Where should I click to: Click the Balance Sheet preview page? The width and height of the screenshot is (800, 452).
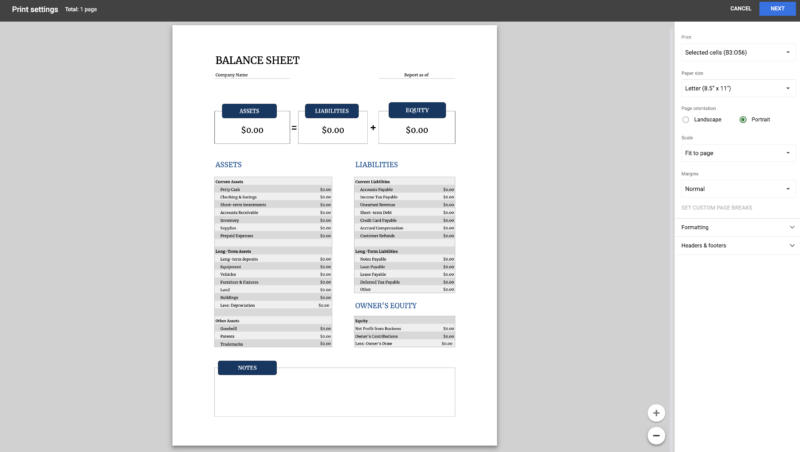[x=335, y=235]
